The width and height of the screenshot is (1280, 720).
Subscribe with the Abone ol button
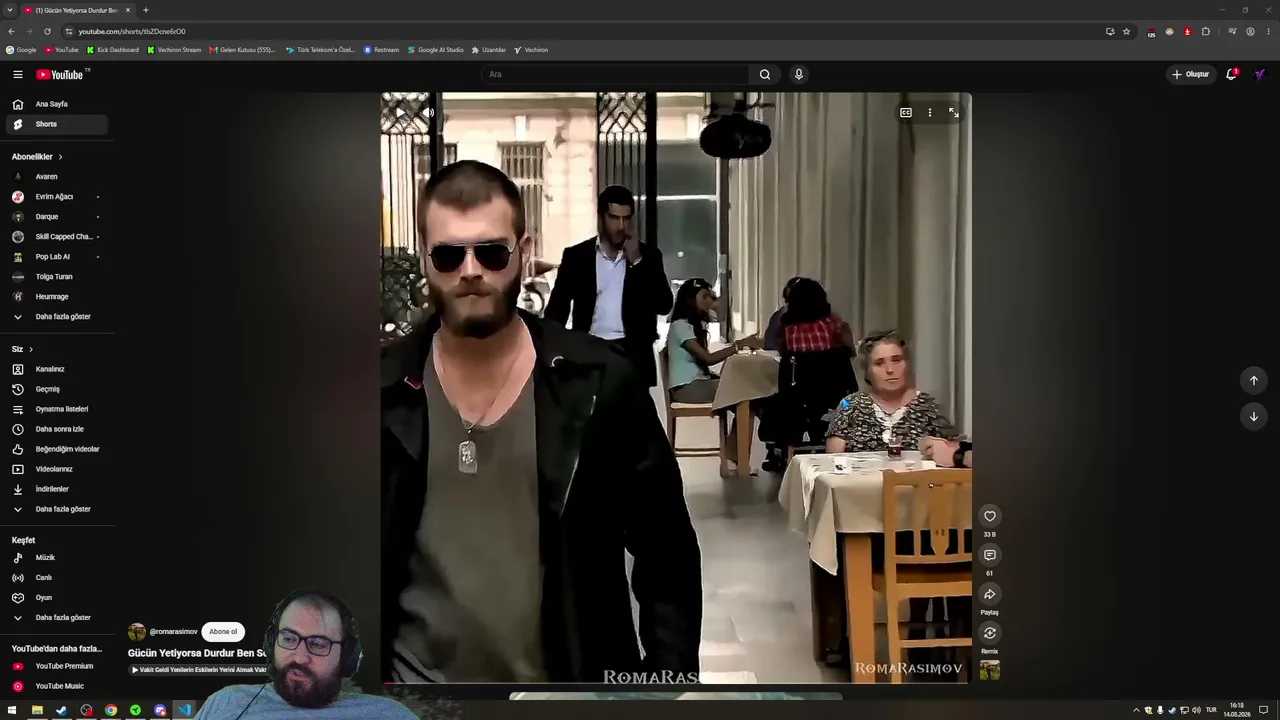click(x=223, y=632)
